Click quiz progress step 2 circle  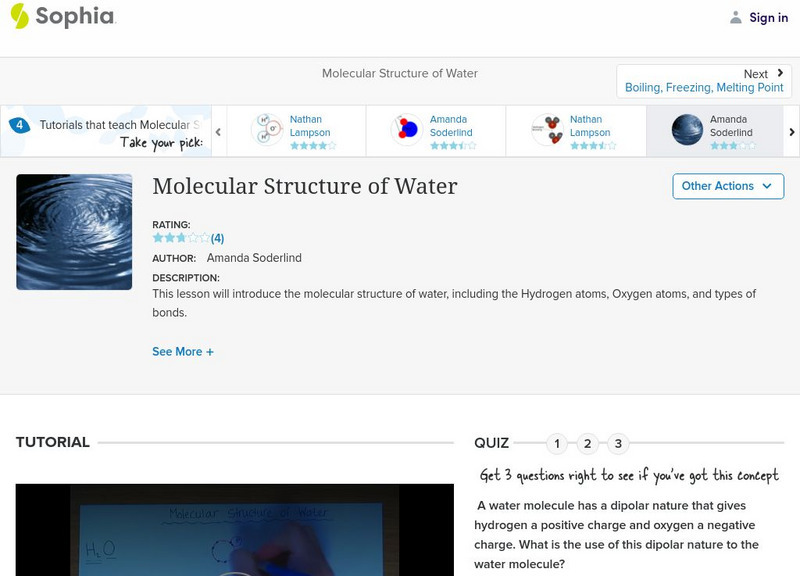click(x=589, y=441)
